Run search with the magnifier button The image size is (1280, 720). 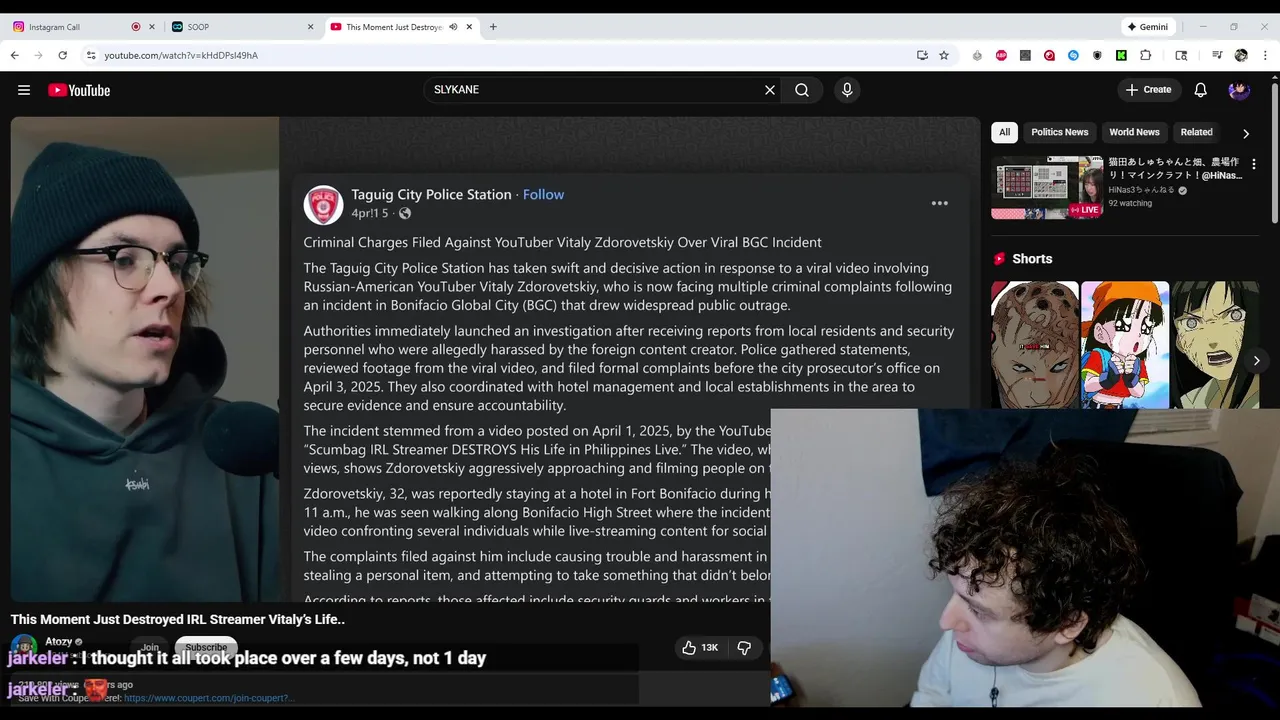point(802,90)
